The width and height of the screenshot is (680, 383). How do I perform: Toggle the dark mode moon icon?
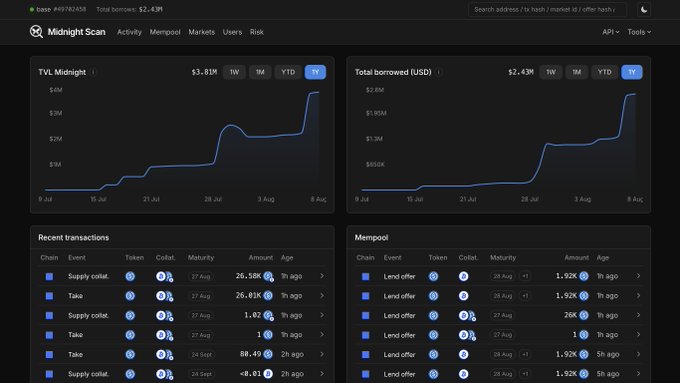644,10
